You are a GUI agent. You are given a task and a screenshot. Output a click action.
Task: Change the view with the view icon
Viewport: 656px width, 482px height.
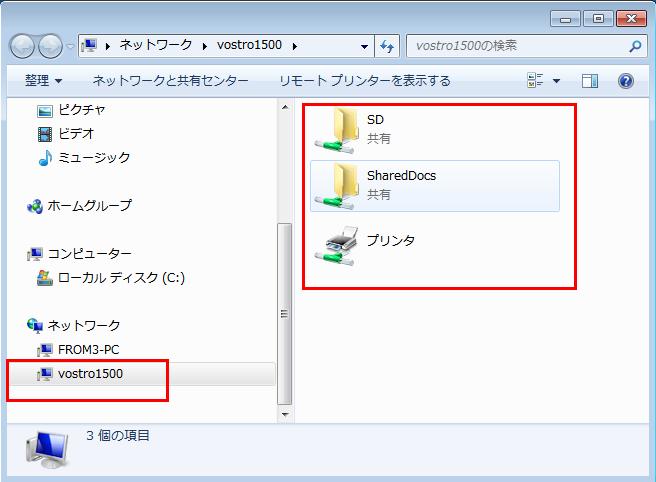coord(535,80)
